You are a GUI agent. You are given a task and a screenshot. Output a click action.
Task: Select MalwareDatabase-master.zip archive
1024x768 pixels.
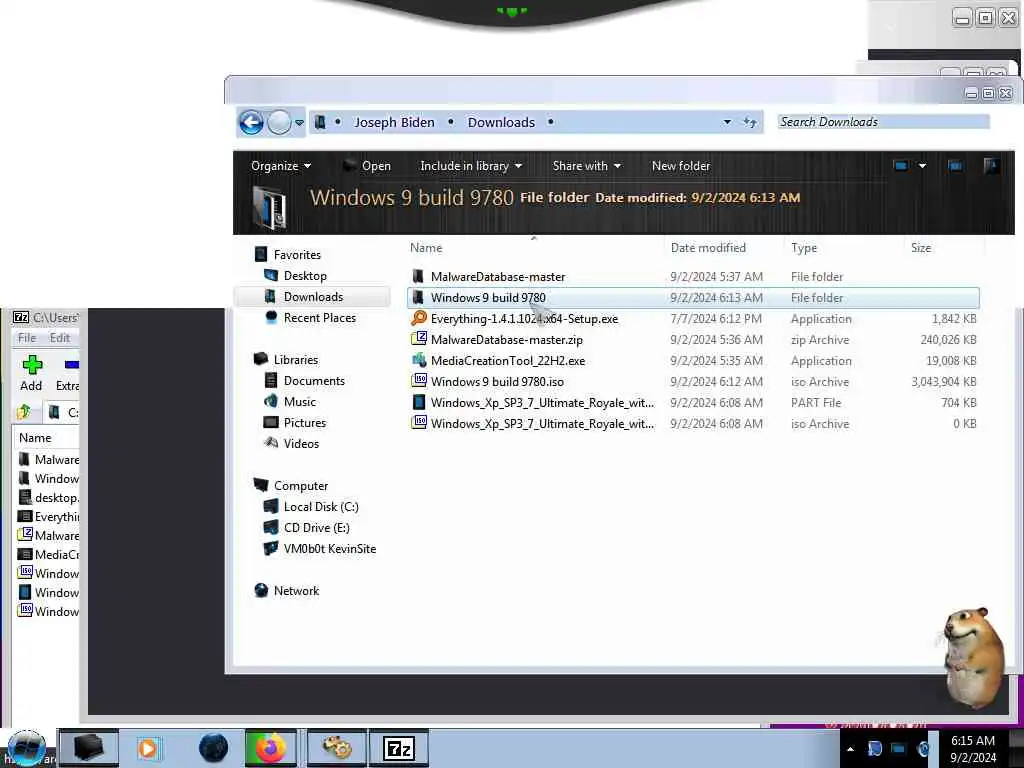(692, 340)
